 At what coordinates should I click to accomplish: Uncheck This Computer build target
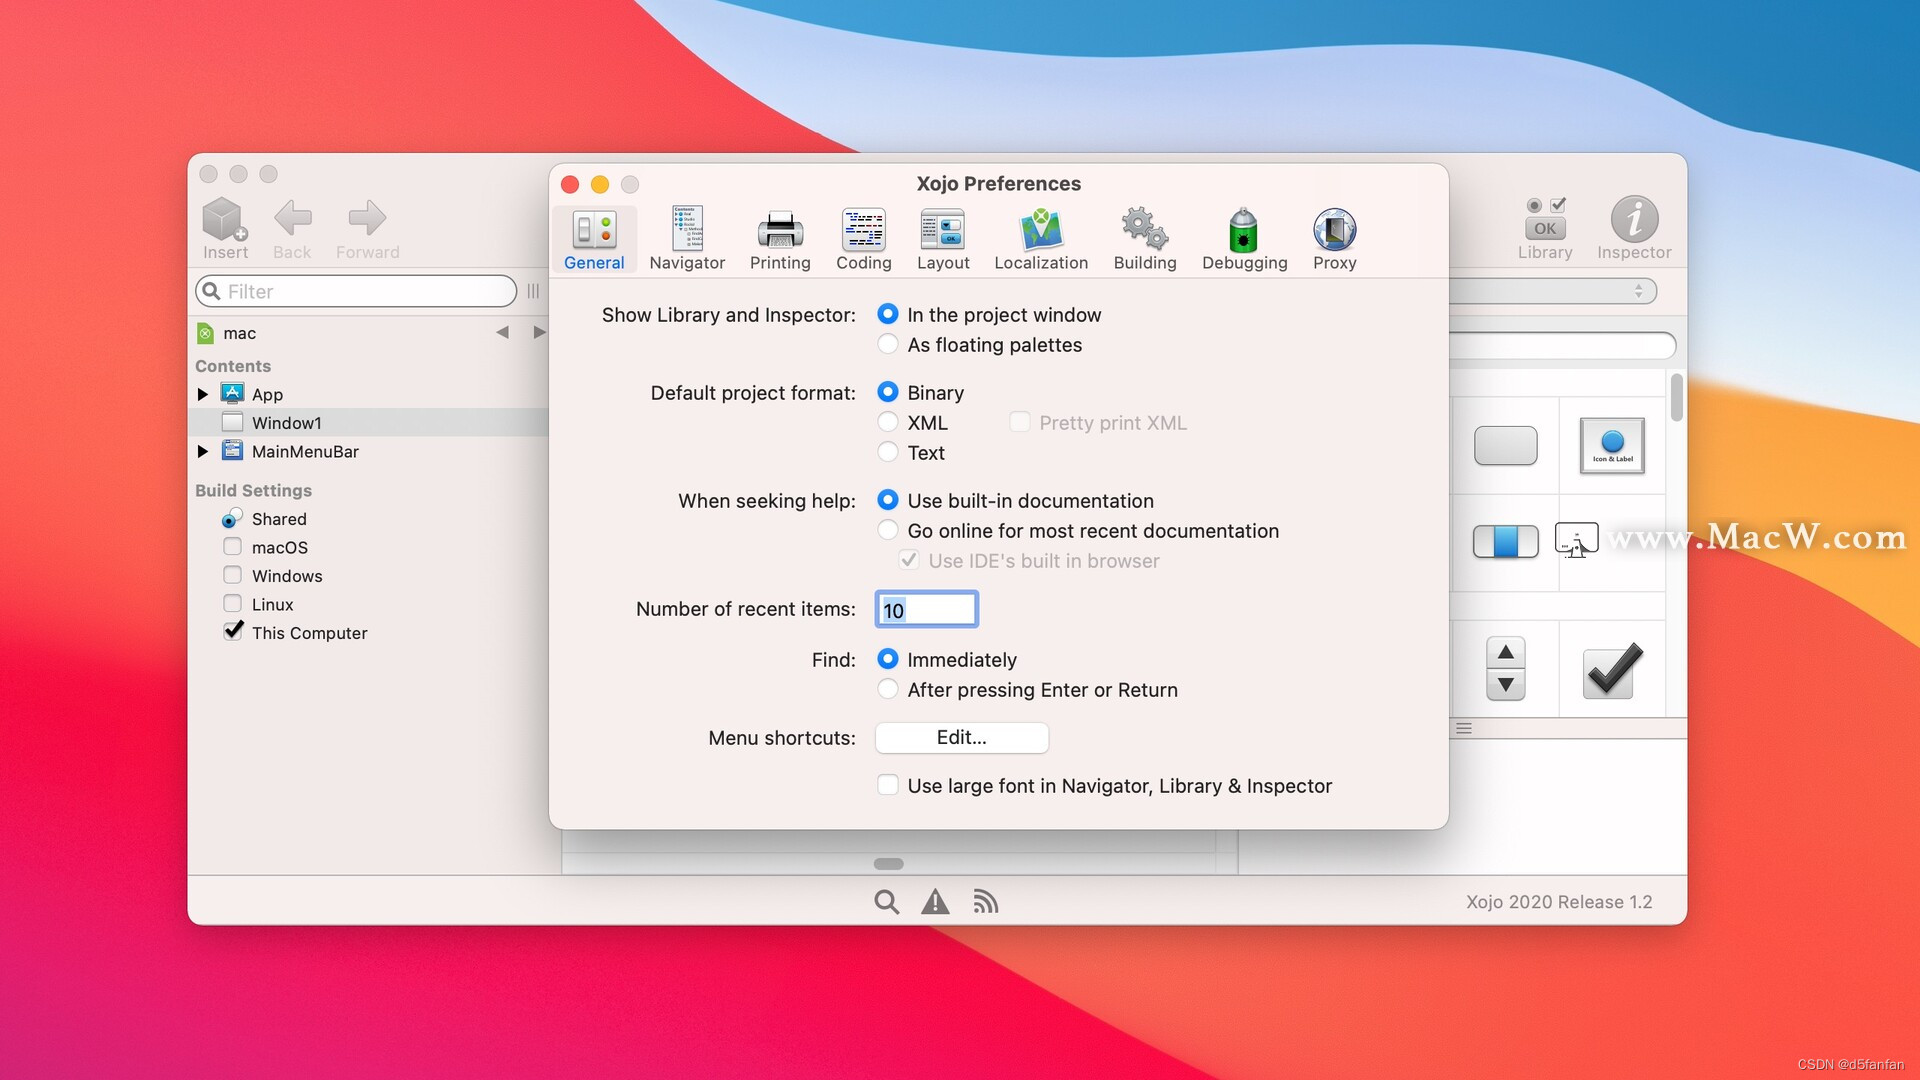(x=233, y=631)
